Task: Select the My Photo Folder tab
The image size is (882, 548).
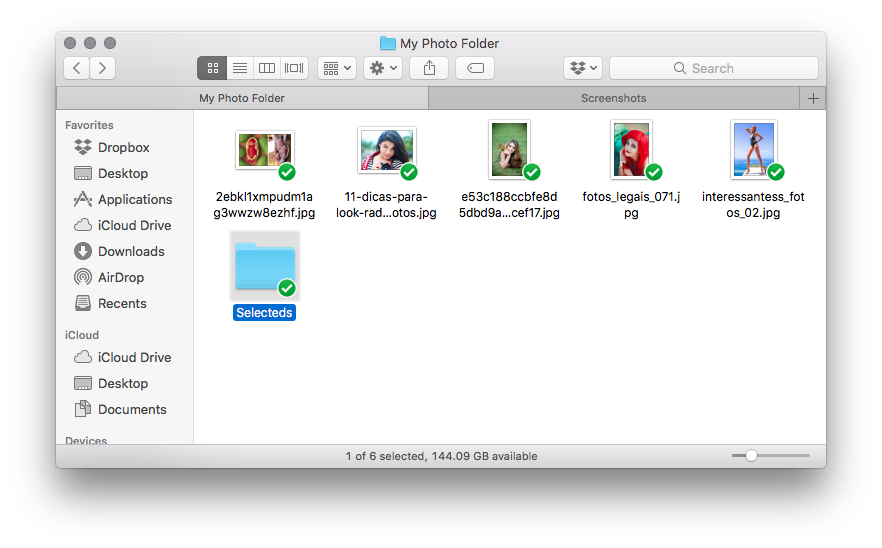Action: click(x=242, y=98)
